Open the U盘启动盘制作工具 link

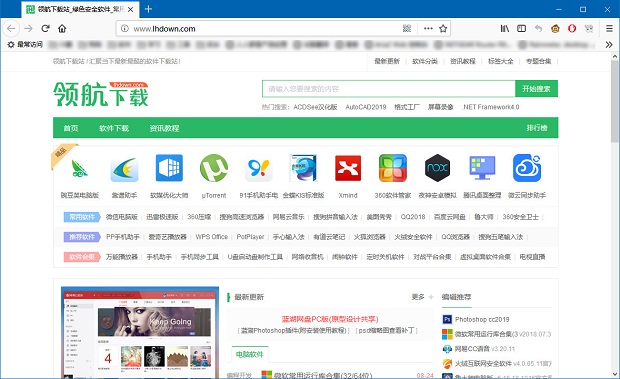(x=255, y=257)
